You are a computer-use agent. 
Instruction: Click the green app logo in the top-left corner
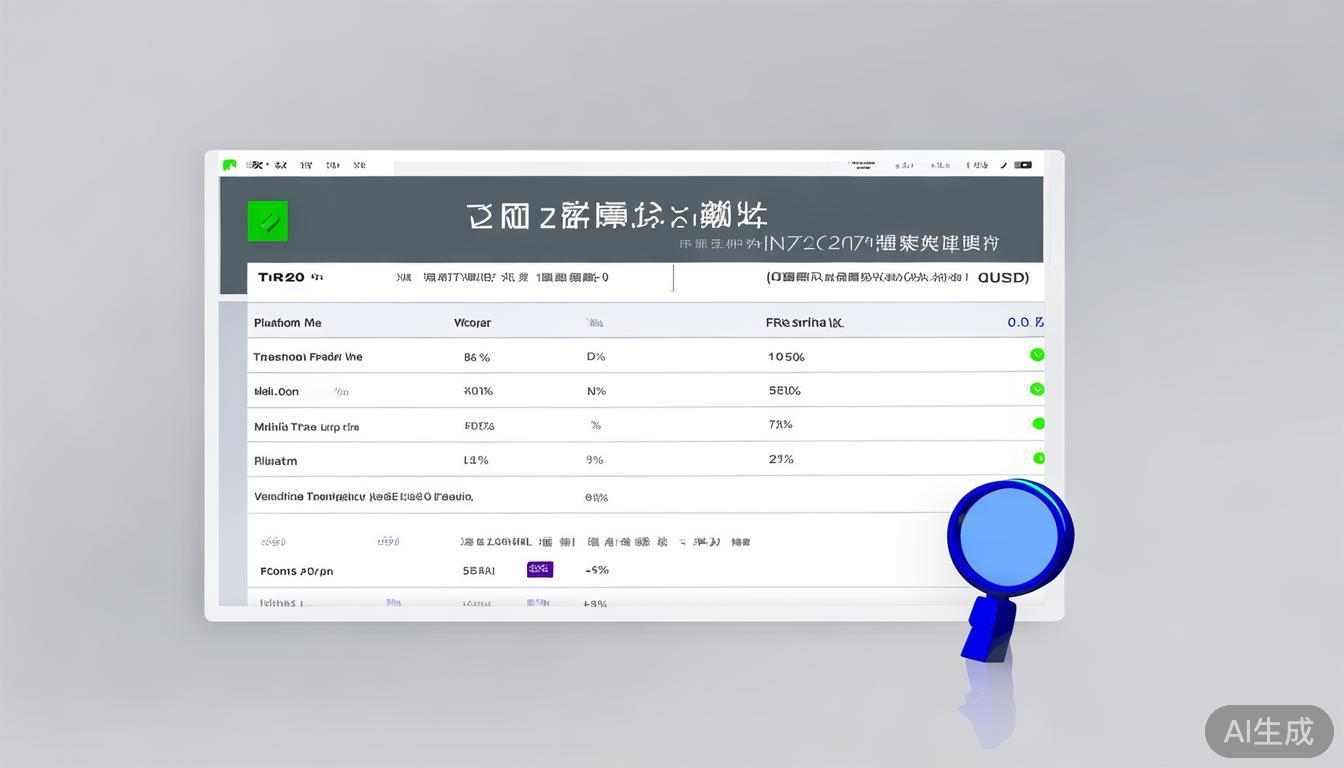(x=230, y=165)
